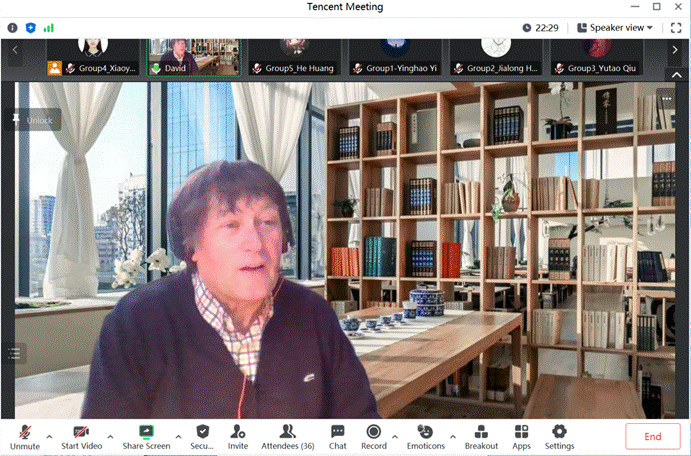Screen dimensions: 691x456
Task: Show the Attendees (36) list
Action: point(287,436)
